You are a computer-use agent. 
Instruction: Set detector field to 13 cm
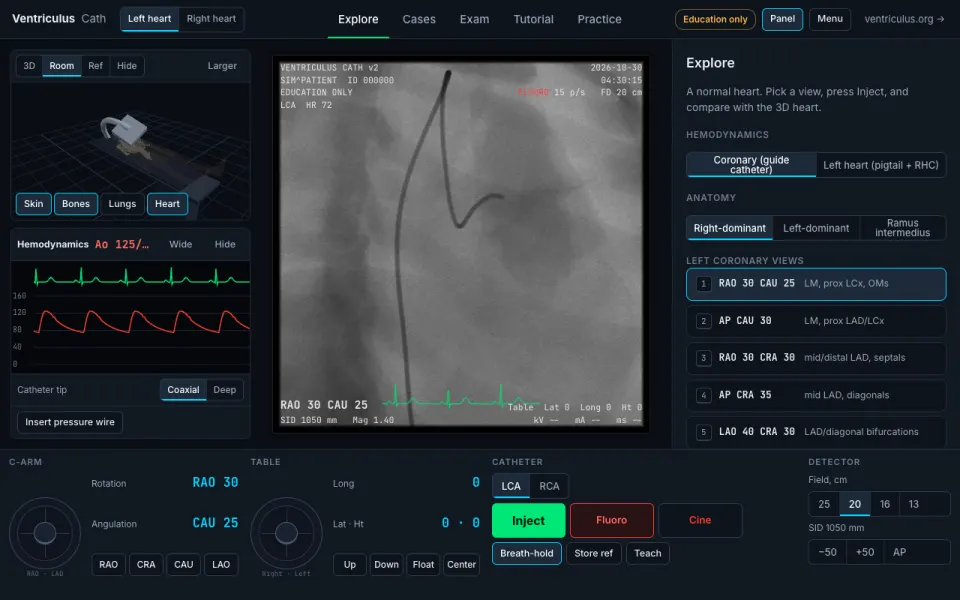[x=913, y=504]
